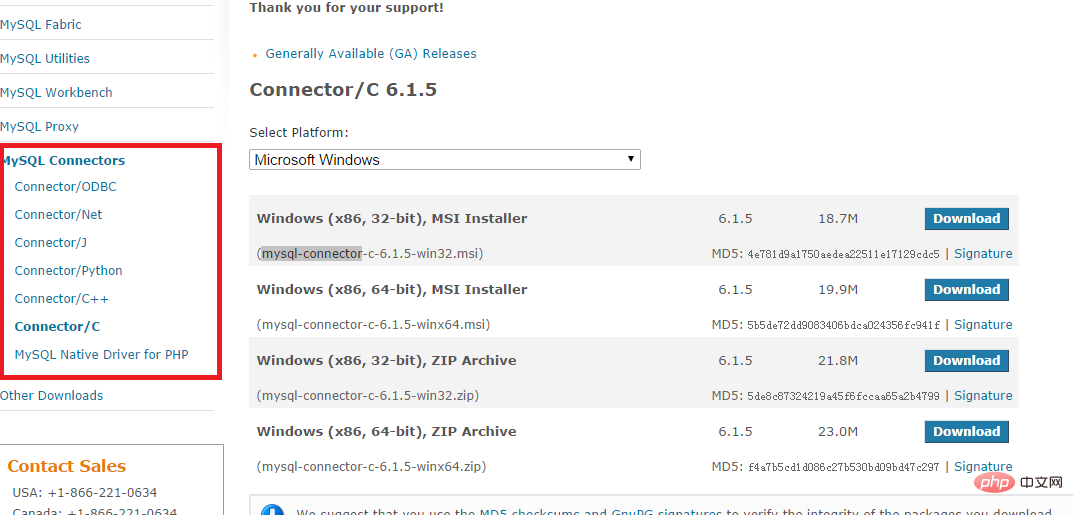This screenshot has height=515, width=1073.
Task: Open MySQL Workbench sidebar link
Action: coord(56,92)
